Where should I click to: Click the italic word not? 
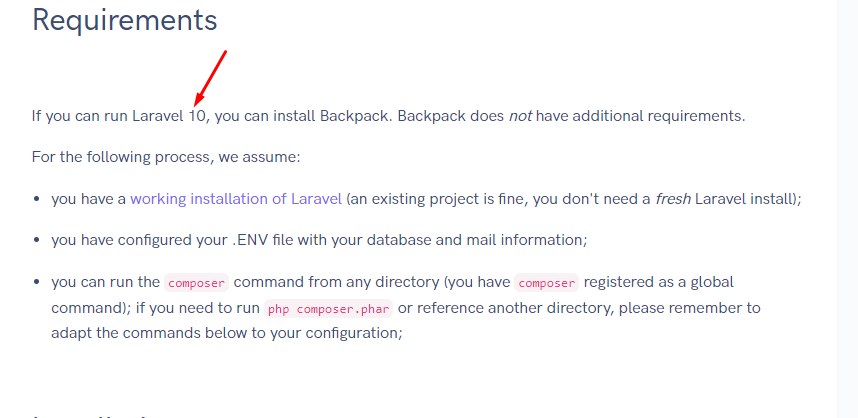pyautogui.click(x=520, y=116)
